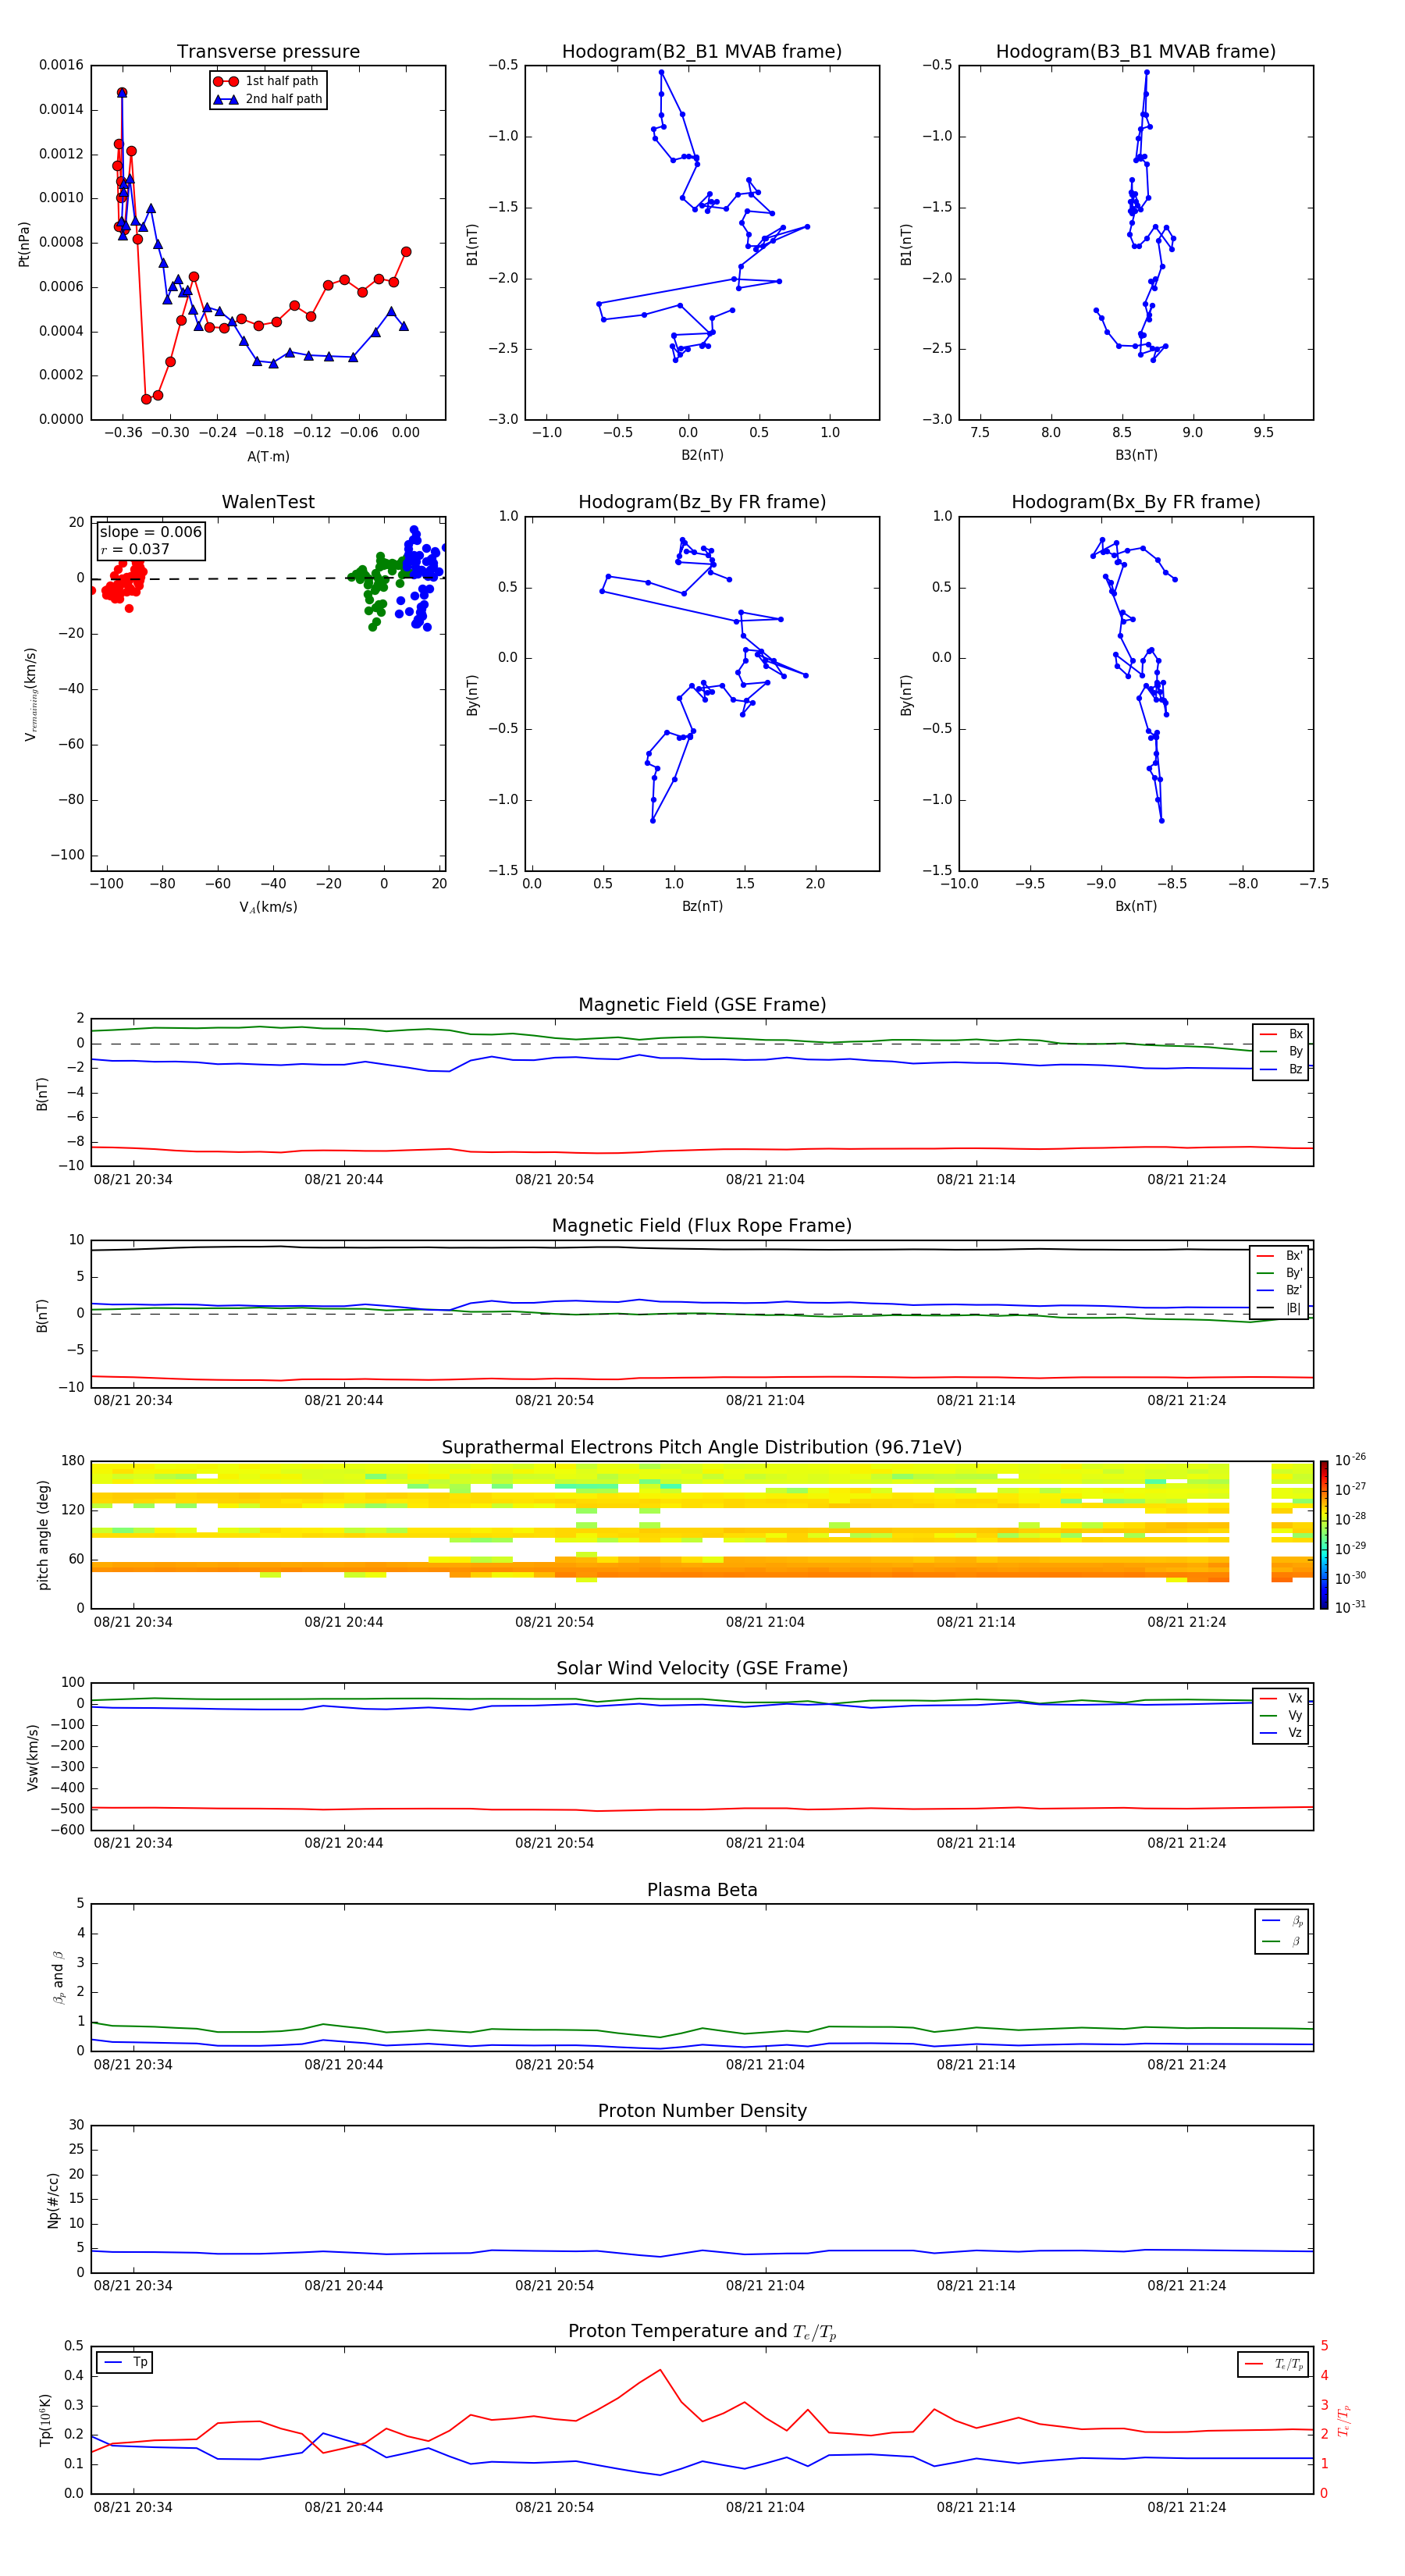
Task: Select the β entry below βp in legend
Action: (1282, 1941)
